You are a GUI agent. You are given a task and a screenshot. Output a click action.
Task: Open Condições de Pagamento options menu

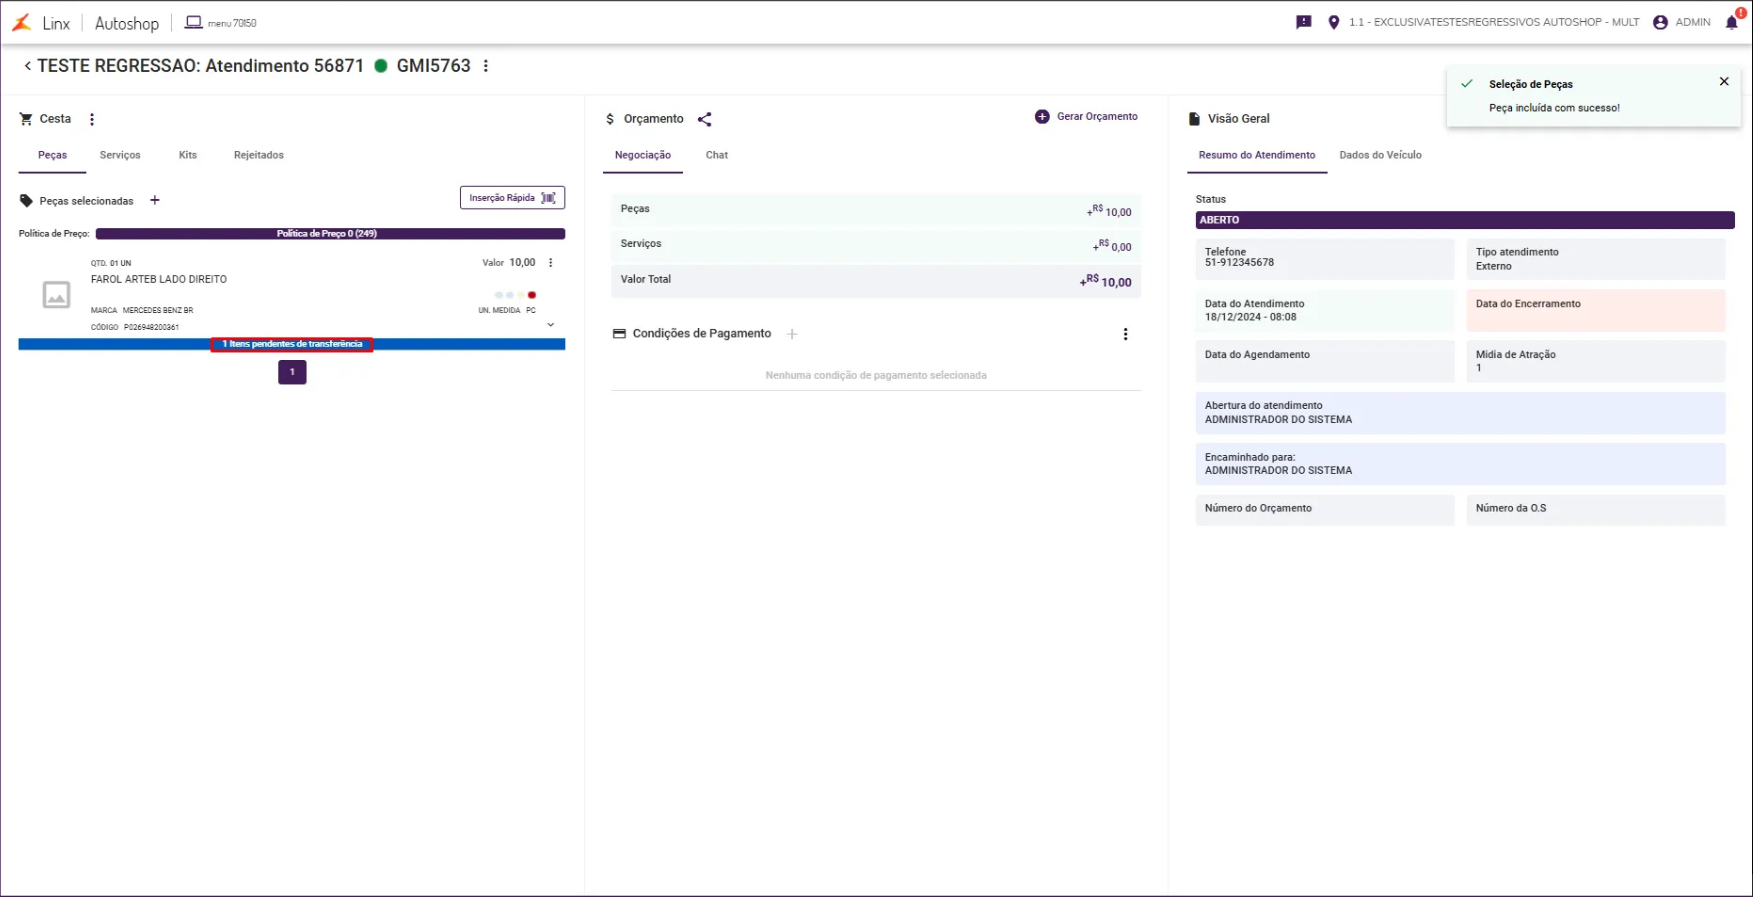pos(1125,334)
